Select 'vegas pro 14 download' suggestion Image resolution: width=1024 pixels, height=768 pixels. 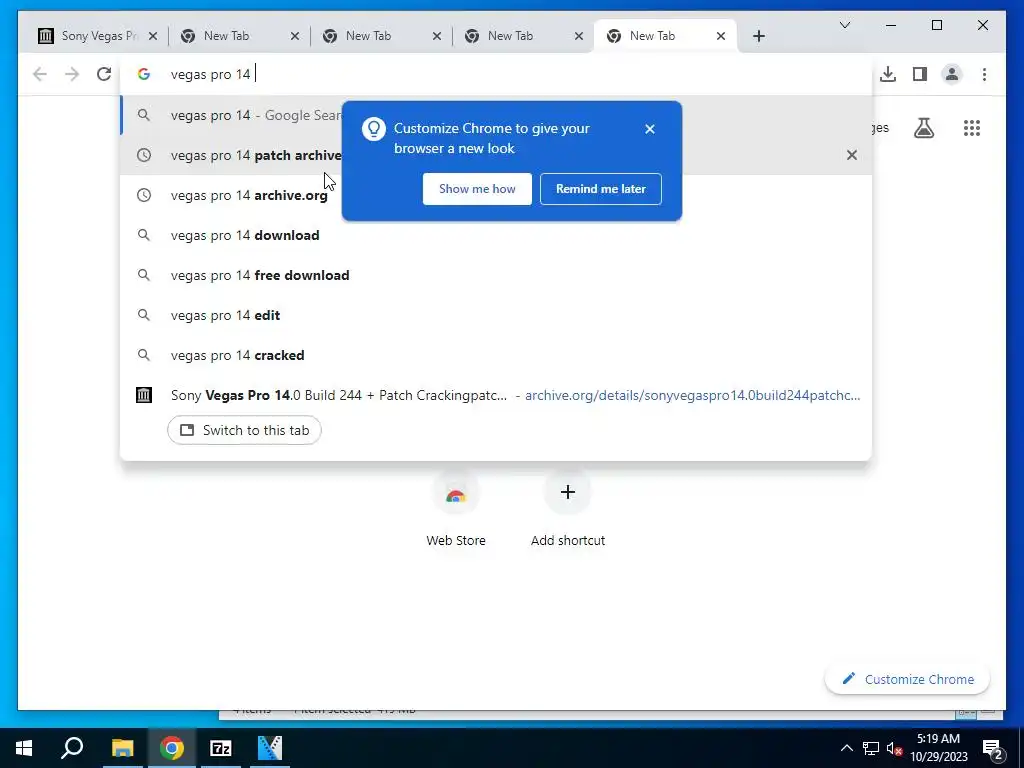tap(496, 235)
